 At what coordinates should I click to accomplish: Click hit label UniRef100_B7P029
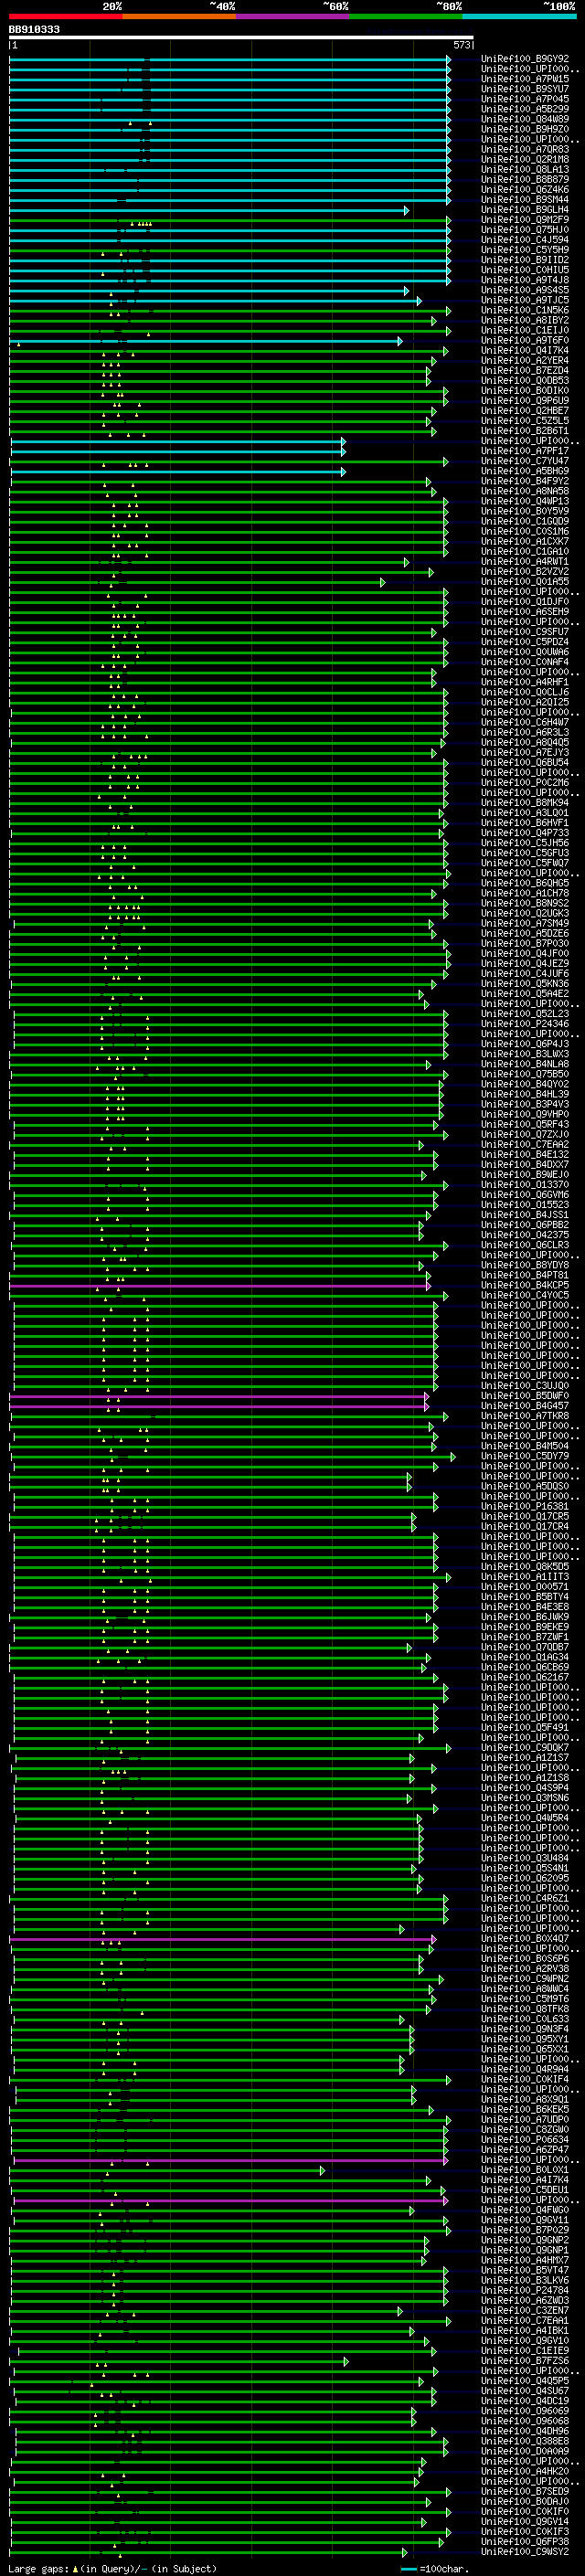[525, 2231]
